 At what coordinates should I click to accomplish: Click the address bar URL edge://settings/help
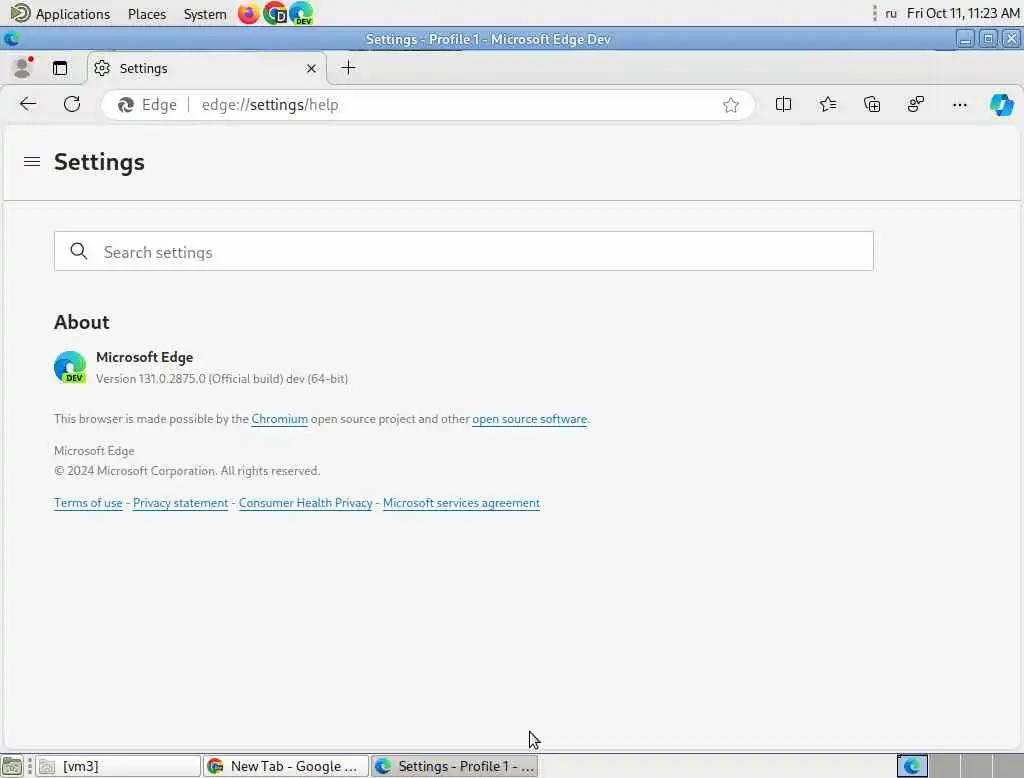point(270,105)
